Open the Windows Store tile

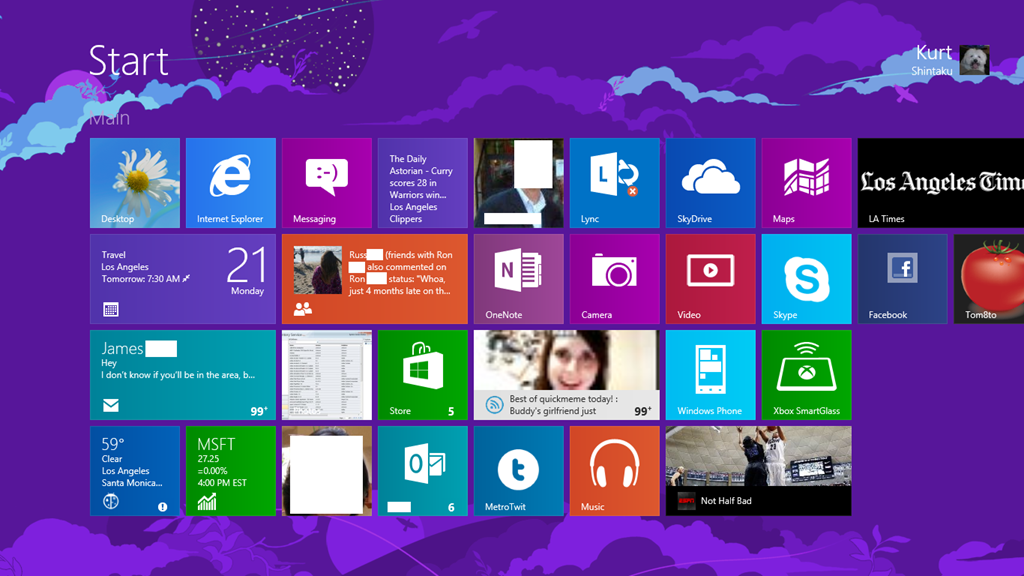click(x=422, y=375)
